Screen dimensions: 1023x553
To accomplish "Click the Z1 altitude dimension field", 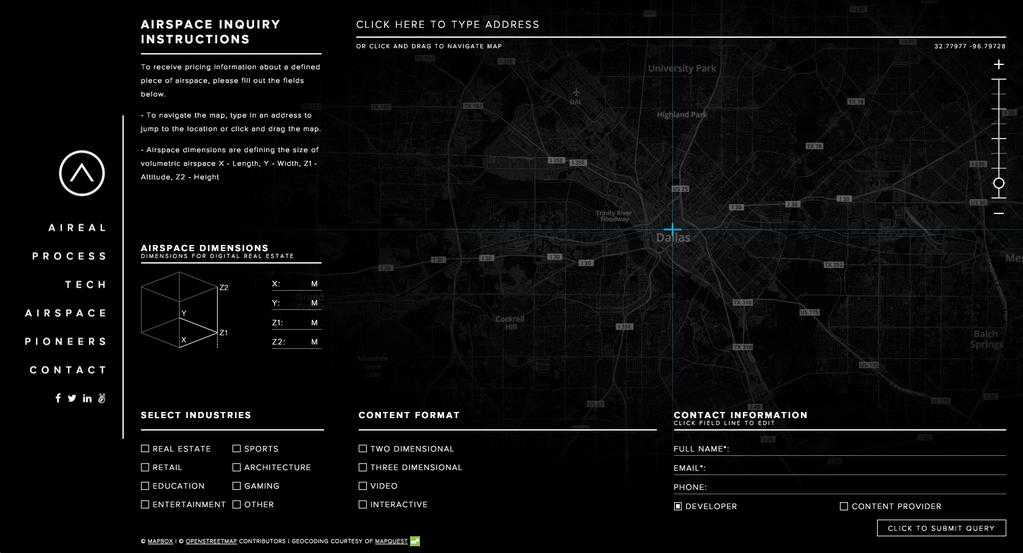I will pos(296,323).
